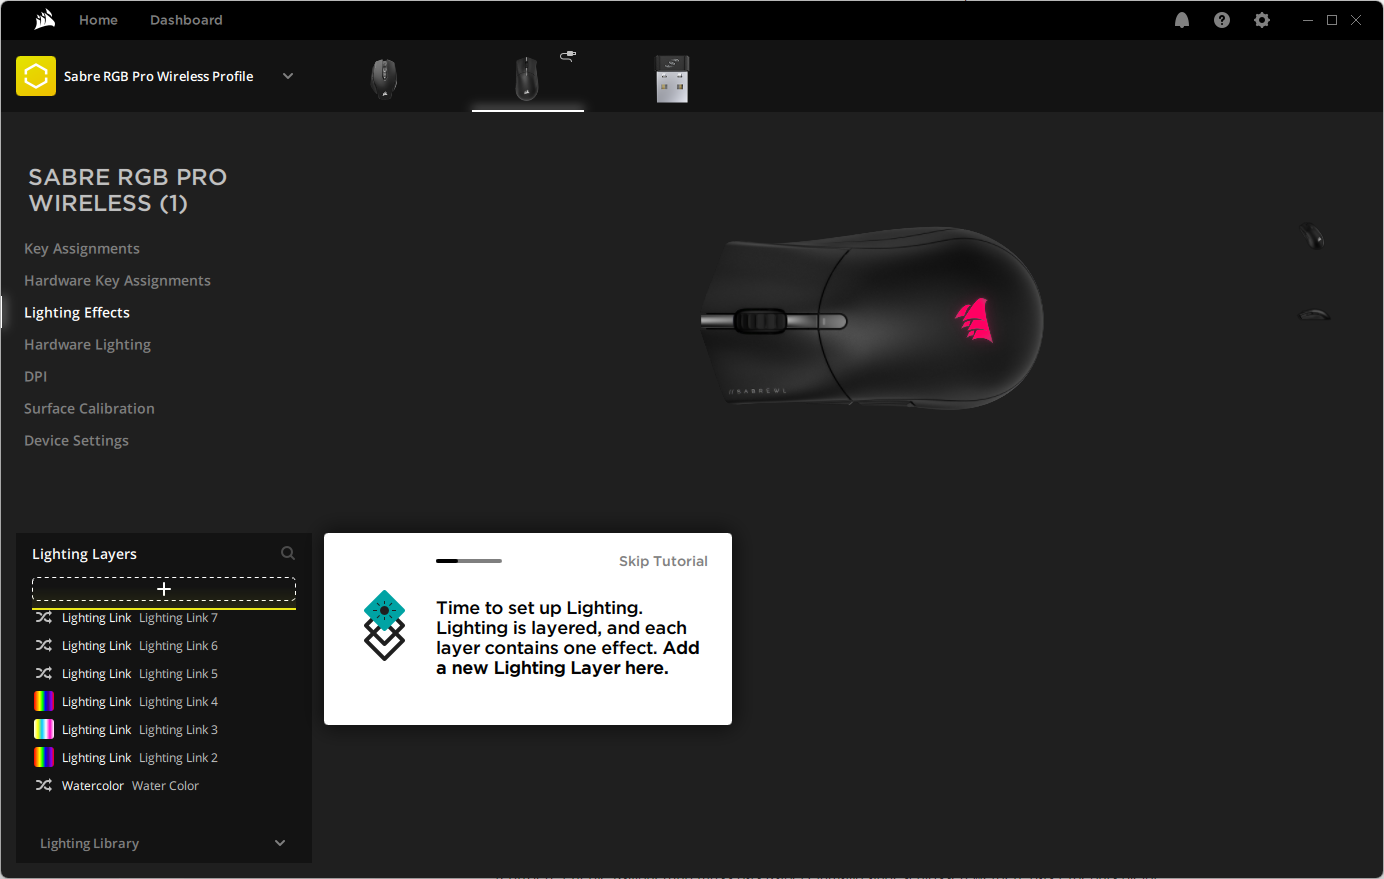The width and height of the screenshot is (1384, 879).
Task: Select the first mouse device thumbnail
Action: [x=384, y=79]
